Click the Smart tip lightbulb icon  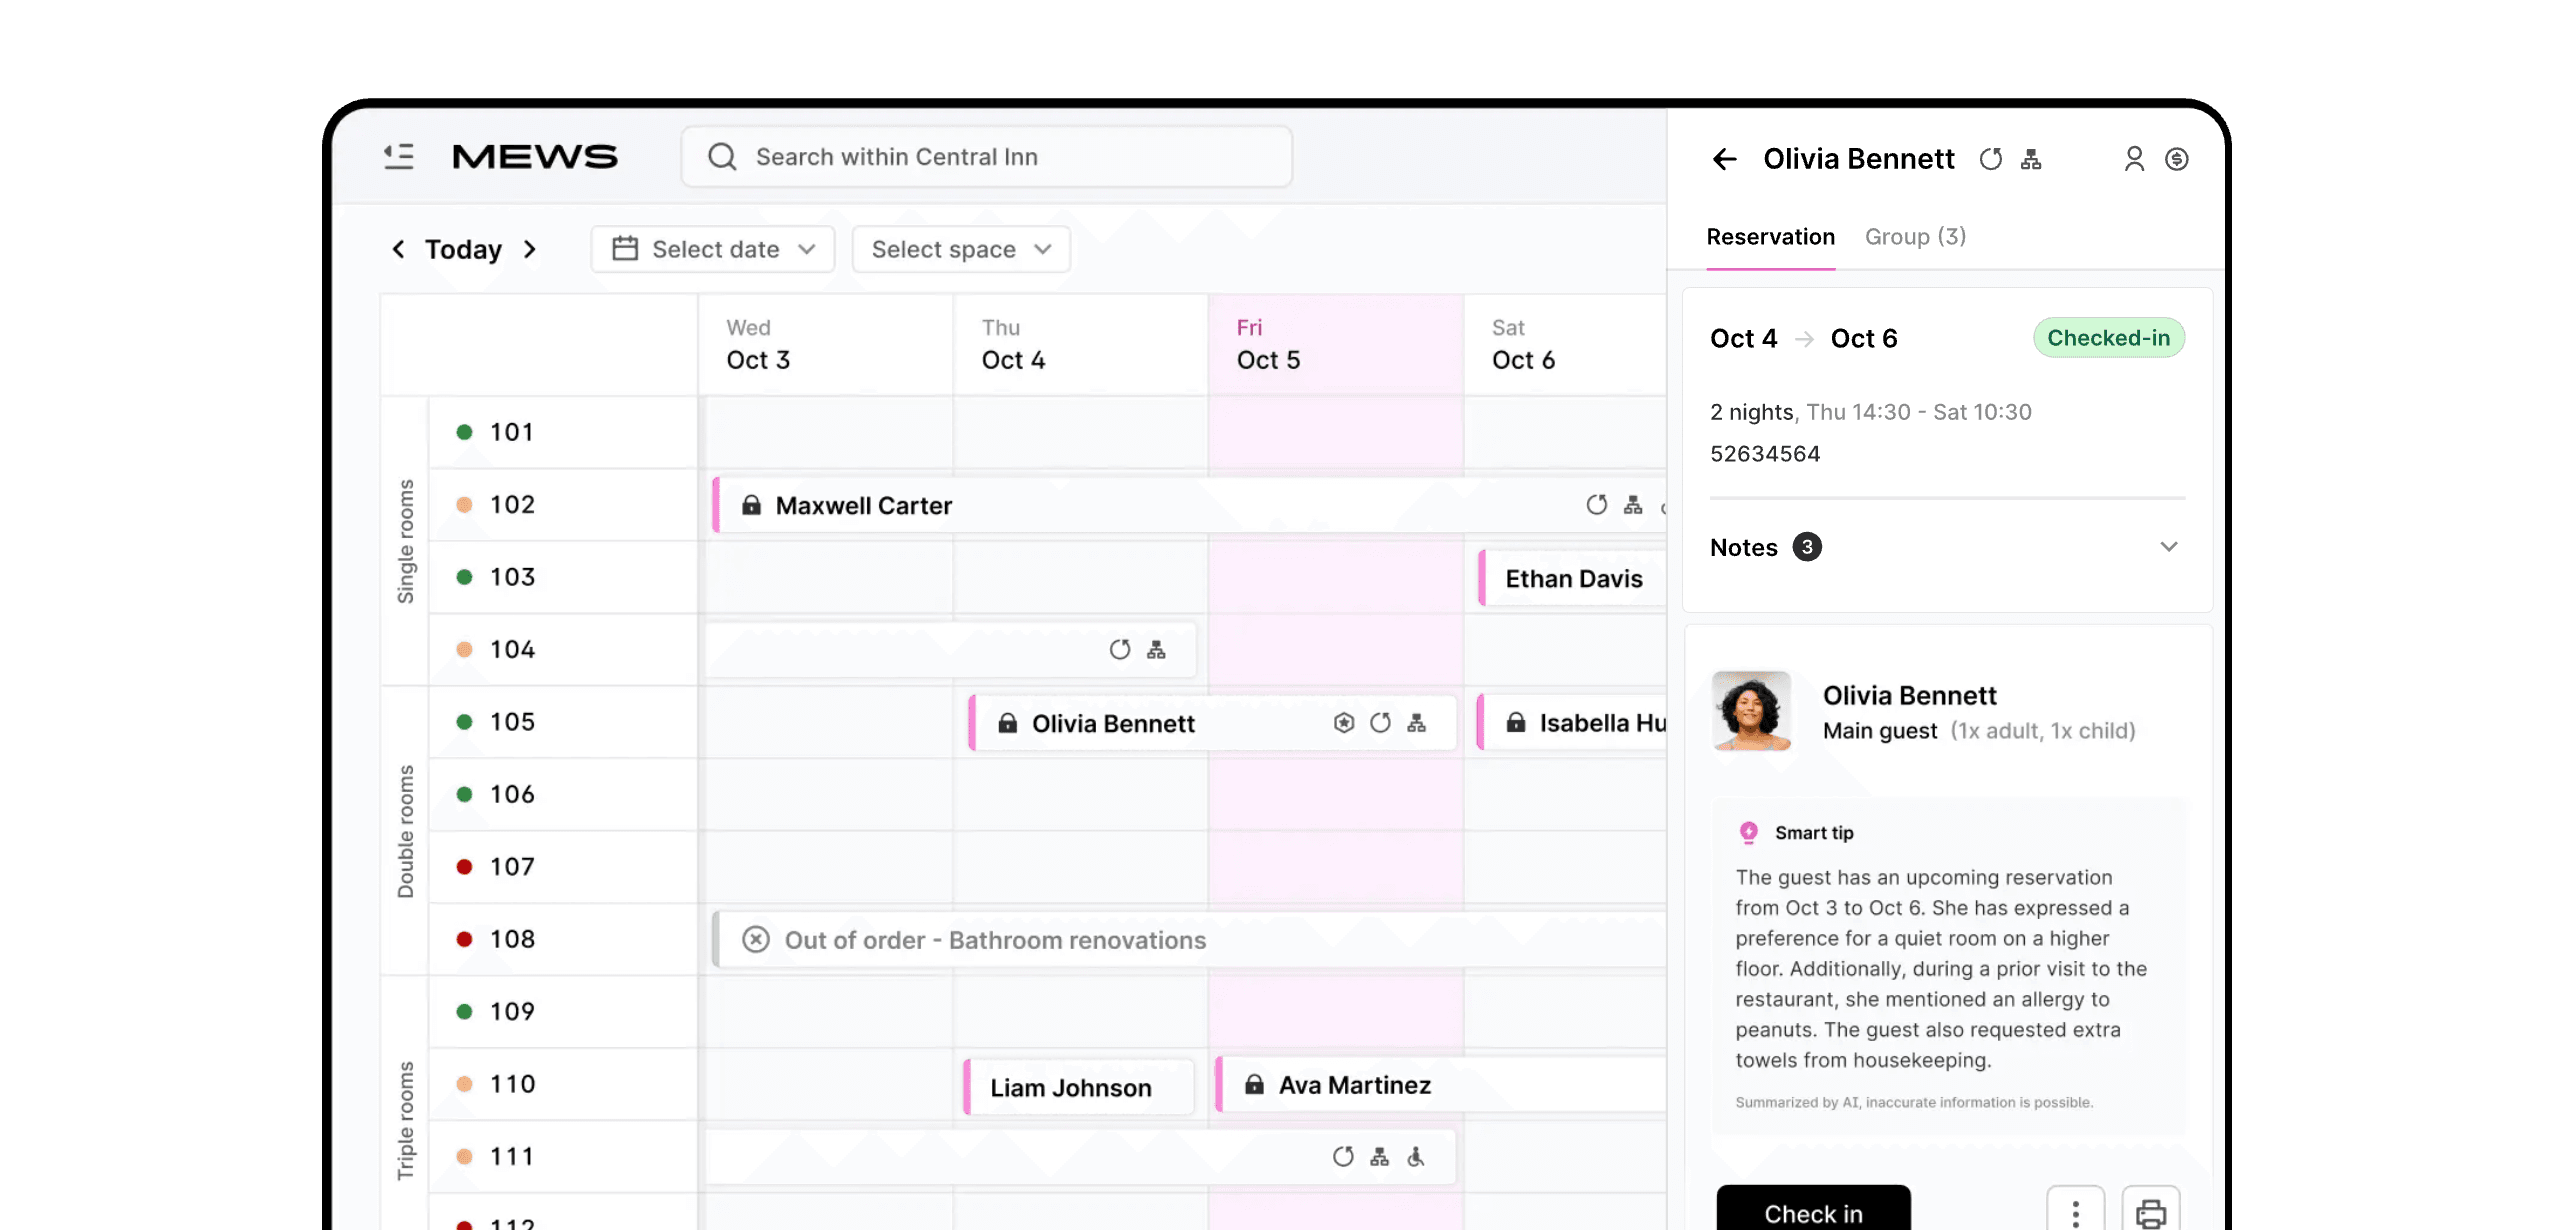tap(1748, 832)
